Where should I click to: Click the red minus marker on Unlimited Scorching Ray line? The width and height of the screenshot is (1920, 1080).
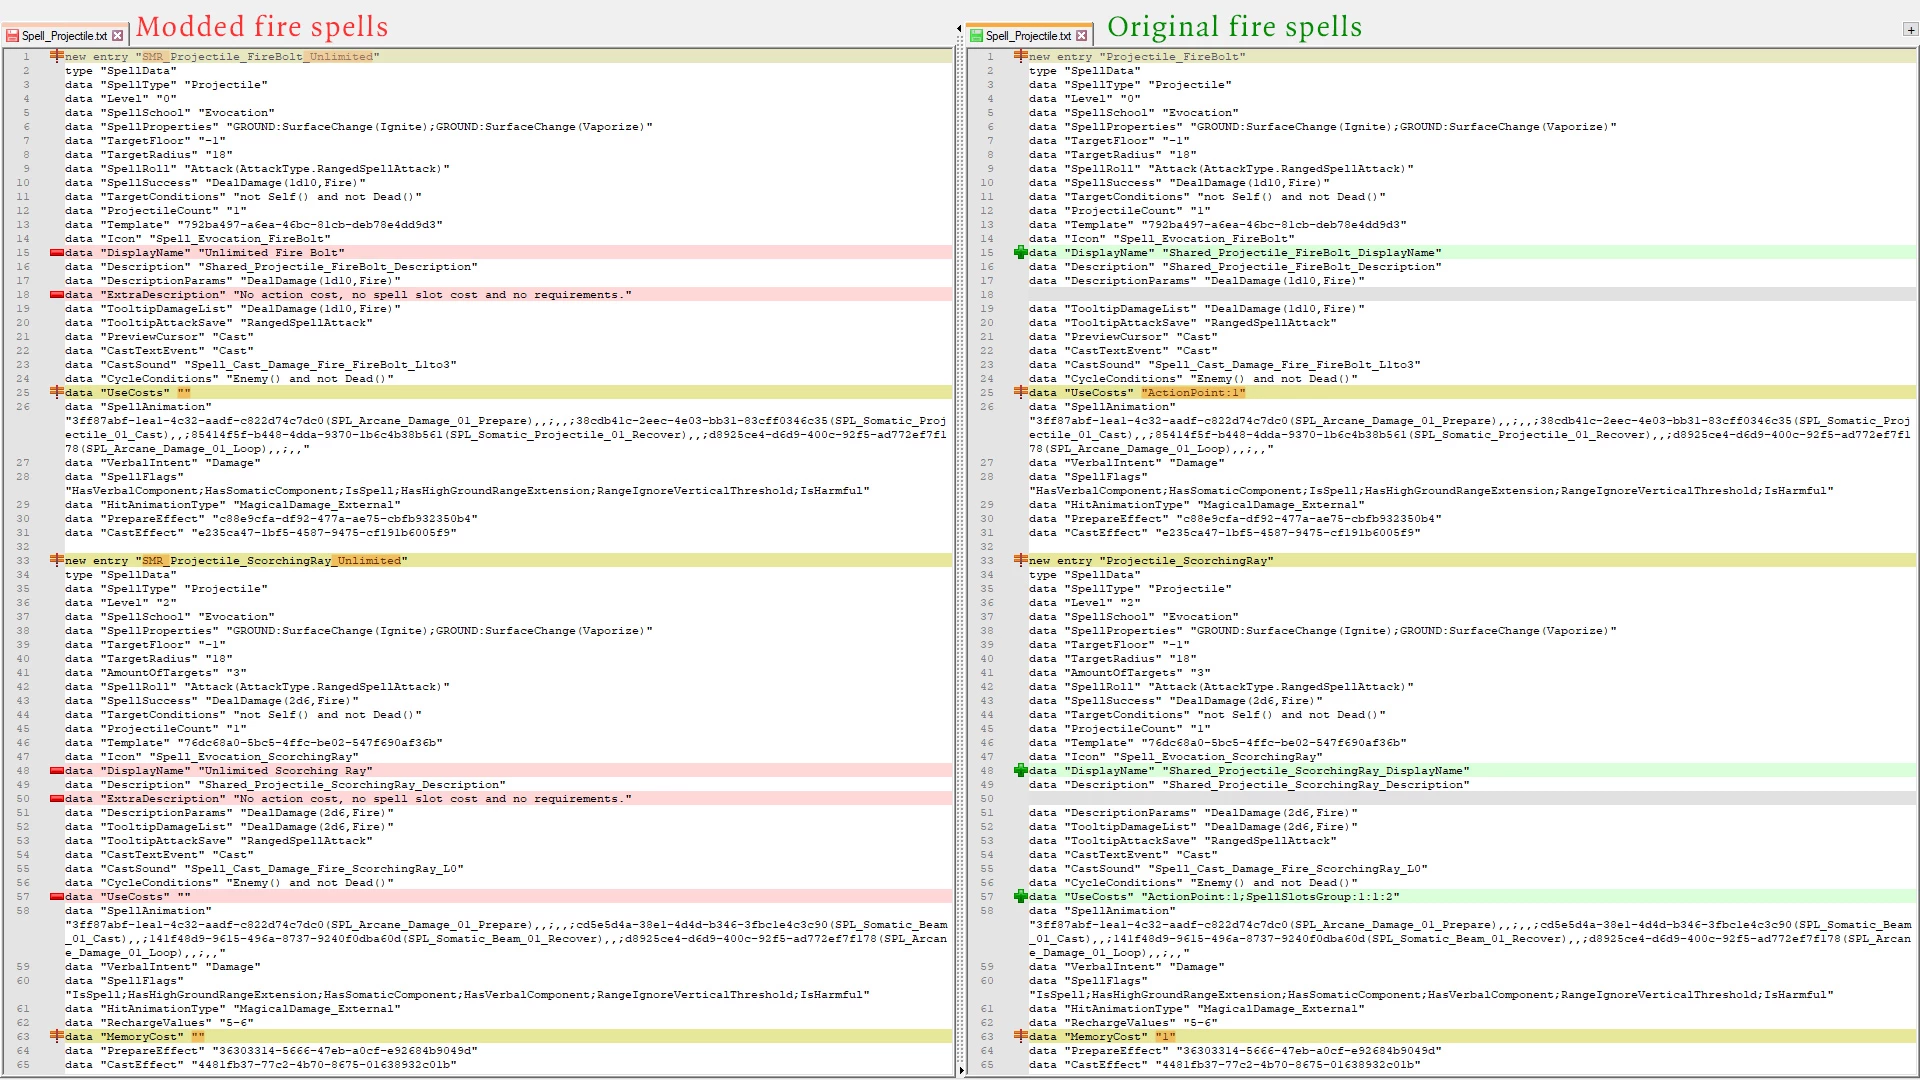click(x=57, y=771)
